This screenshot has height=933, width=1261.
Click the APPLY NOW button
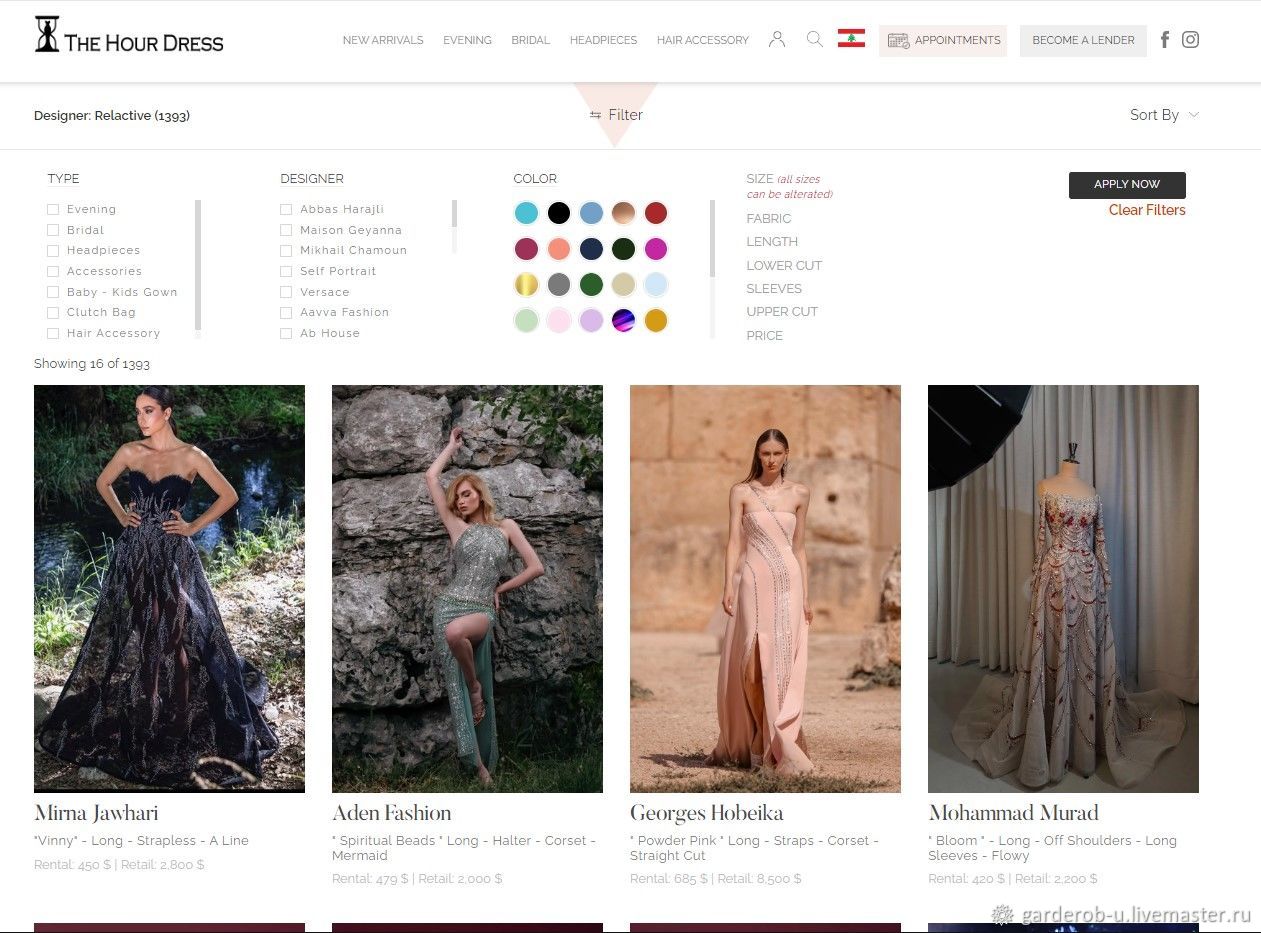click(1127, 185)
